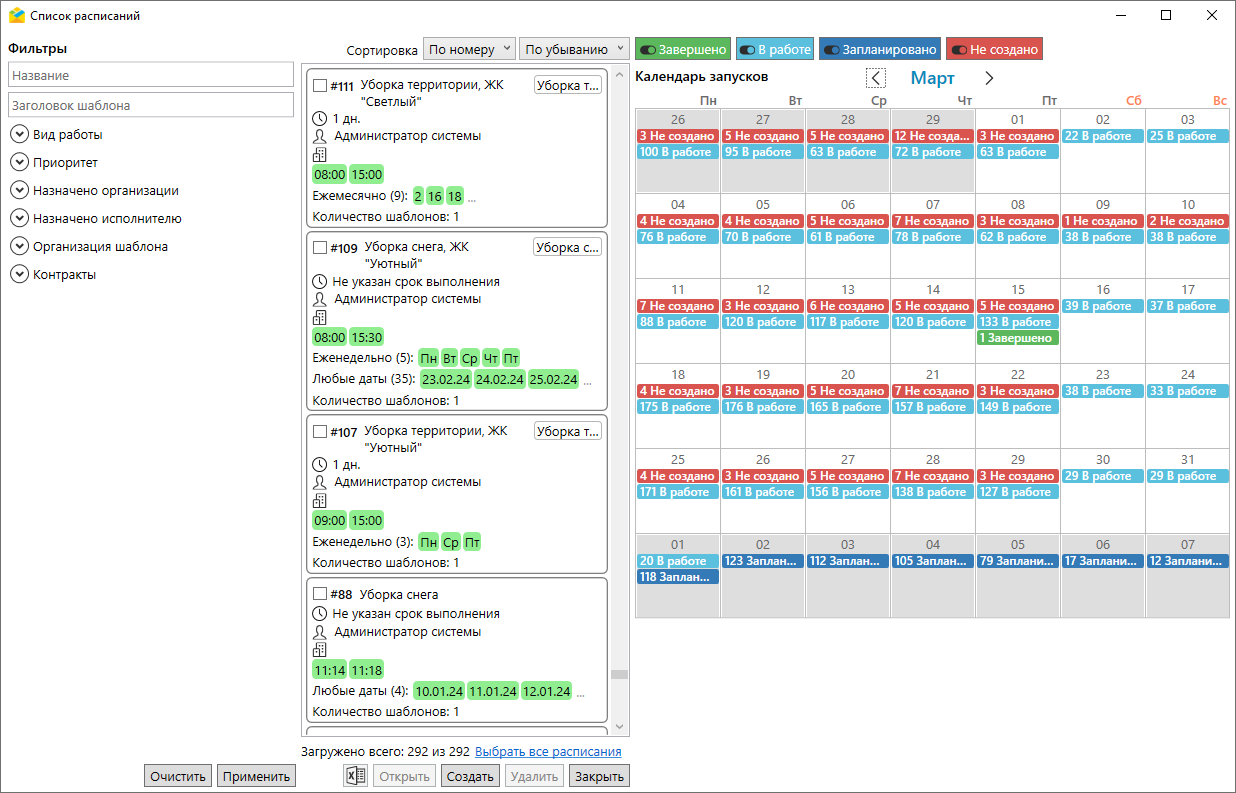Viewport: 1236px width, 793px height.
Task: Click 'Выбрать все расписания' link
Action: 548,751
